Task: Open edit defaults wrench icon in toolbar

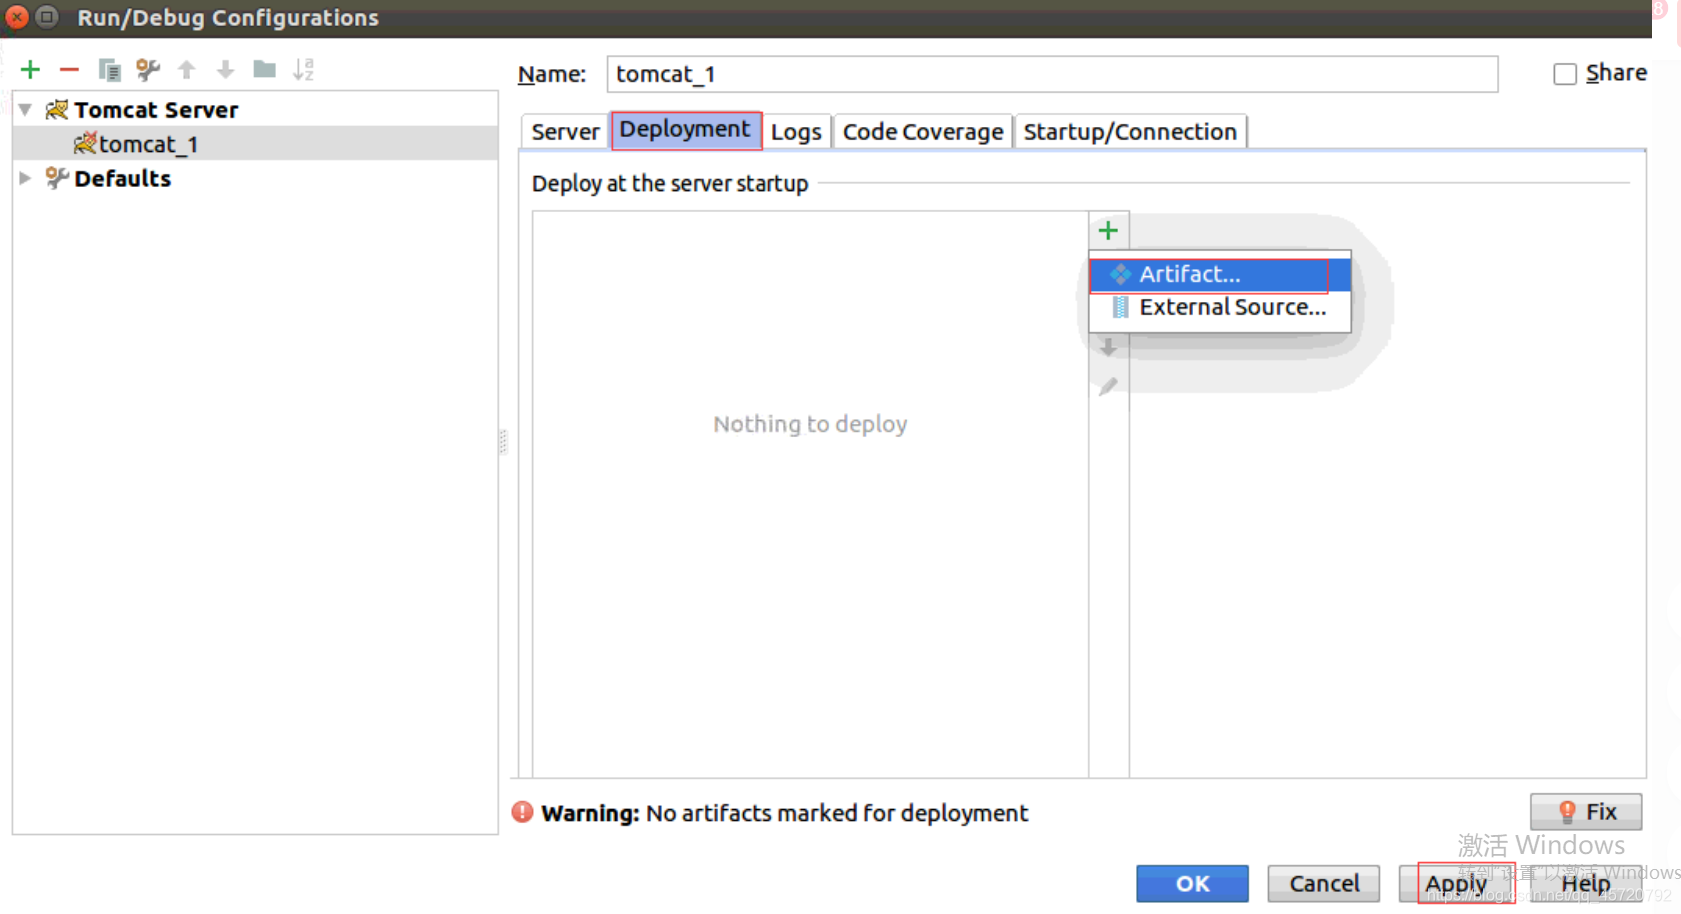Action: pos(148,69)
